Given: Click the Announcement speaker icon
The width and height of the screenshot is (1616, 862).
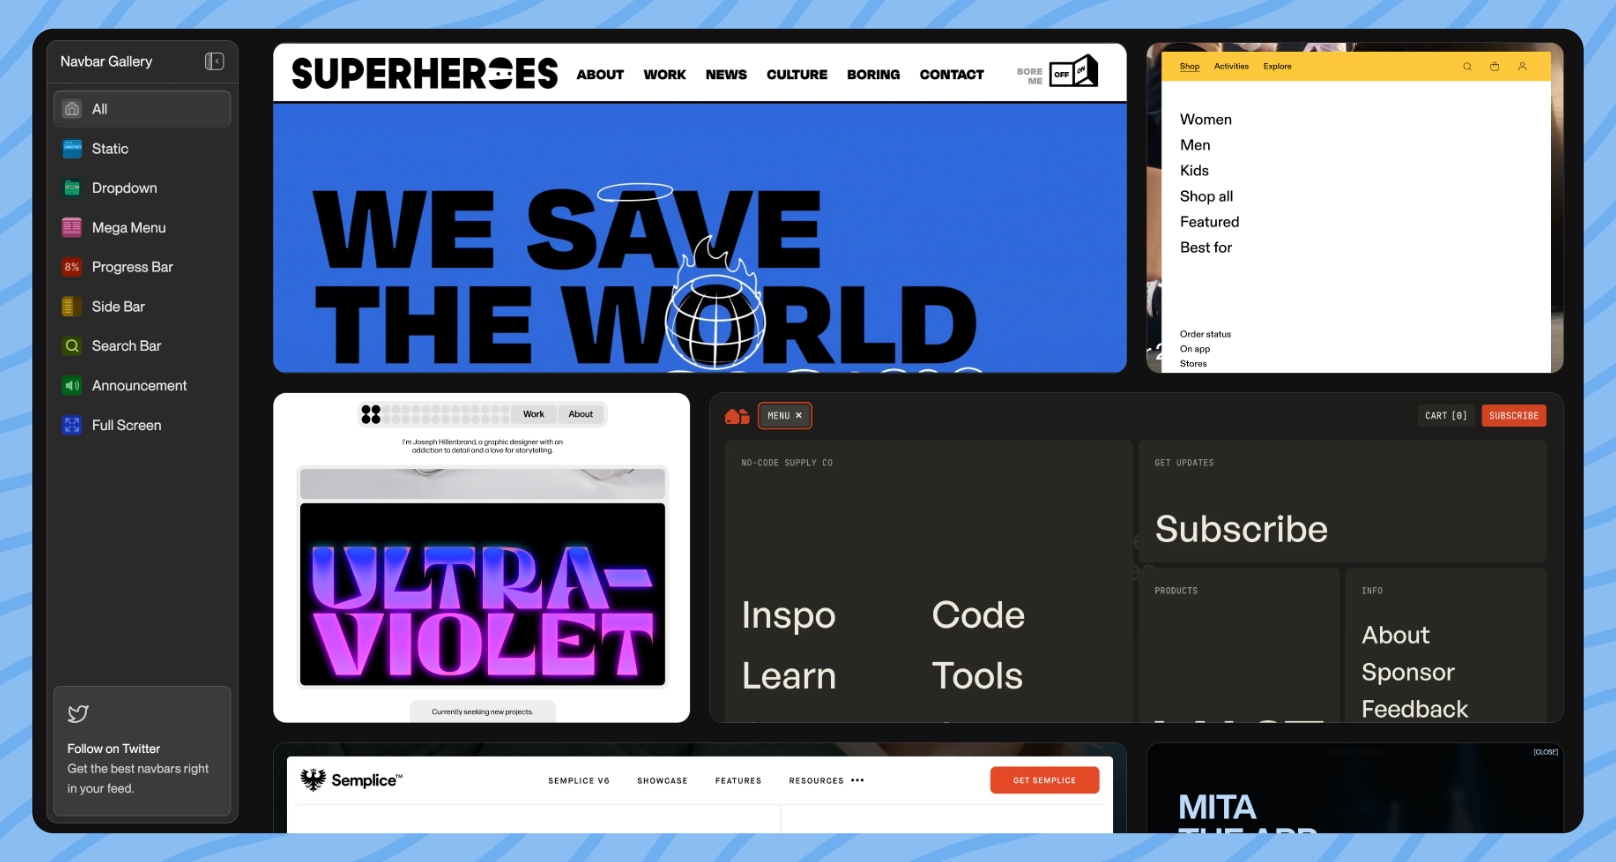Looking at the screenshot, I should 72,386.
